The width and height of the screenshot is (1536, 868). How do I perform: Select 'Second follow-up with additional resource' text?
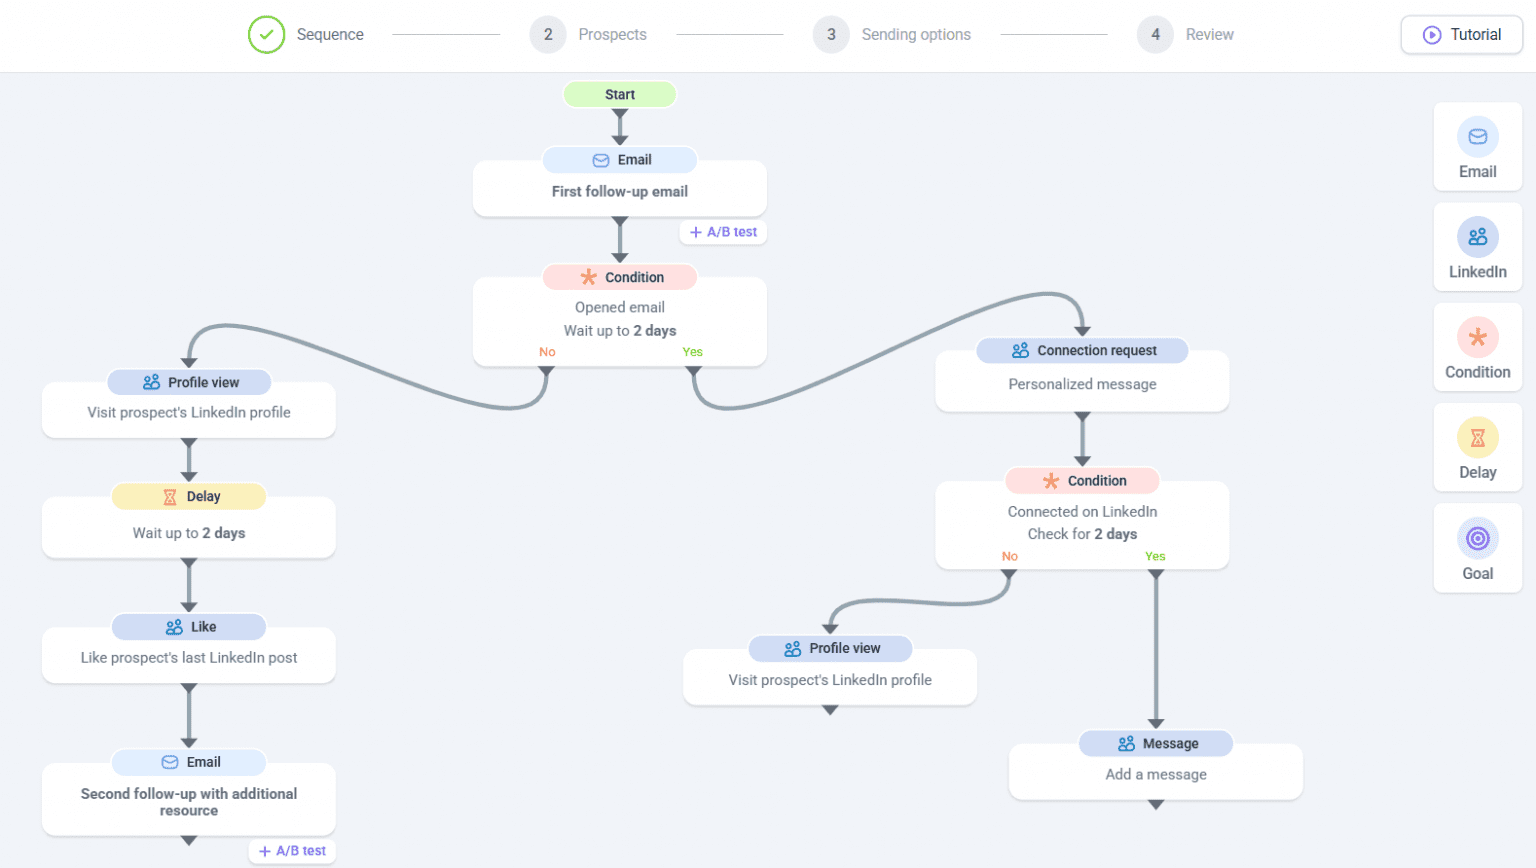pyautogui.click(x=189, y=802)
